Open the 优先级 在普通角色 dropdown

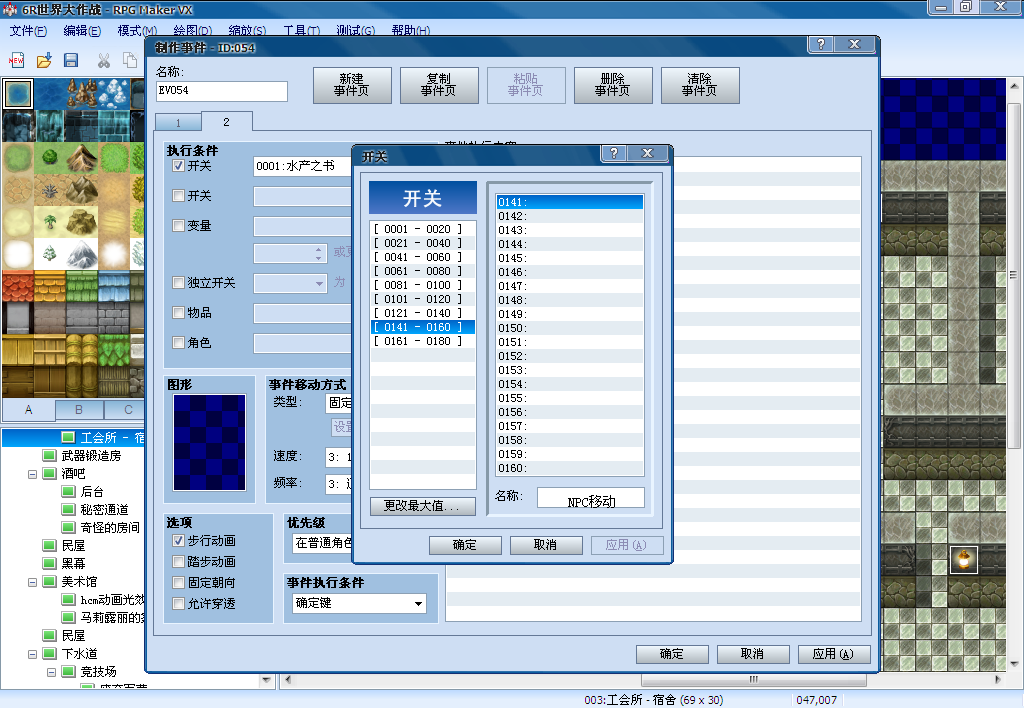coord(323,543)
